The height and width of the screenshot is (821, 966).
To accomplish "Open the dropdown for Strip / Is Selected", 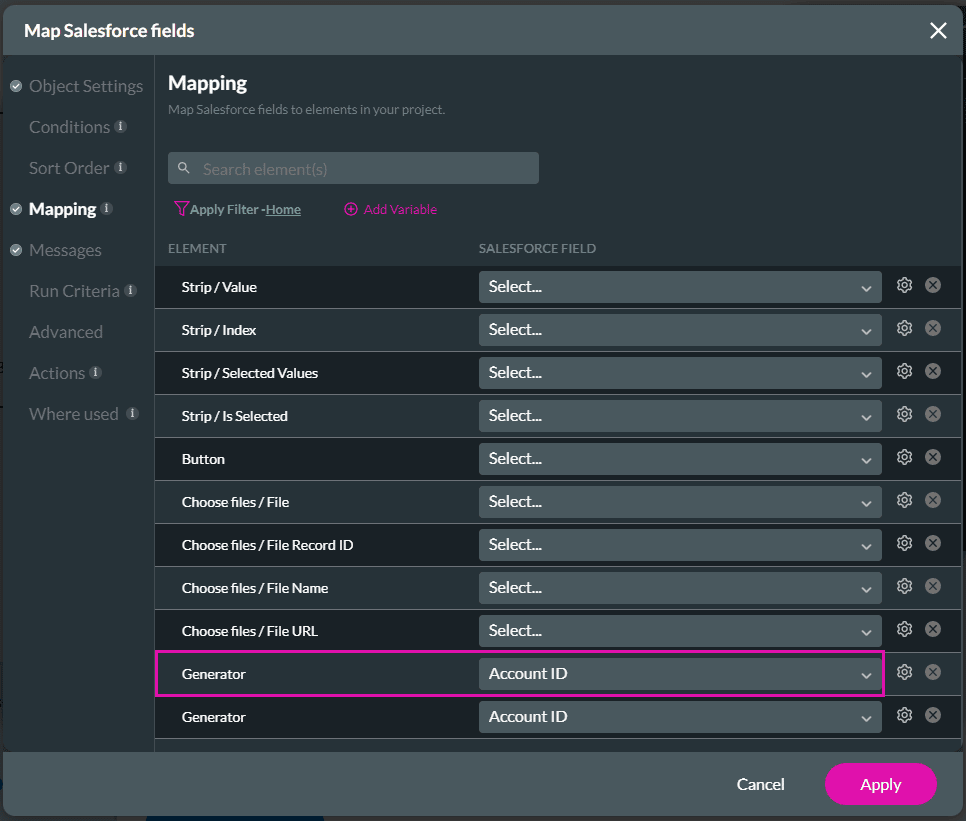I will click(x=679, y=416).
